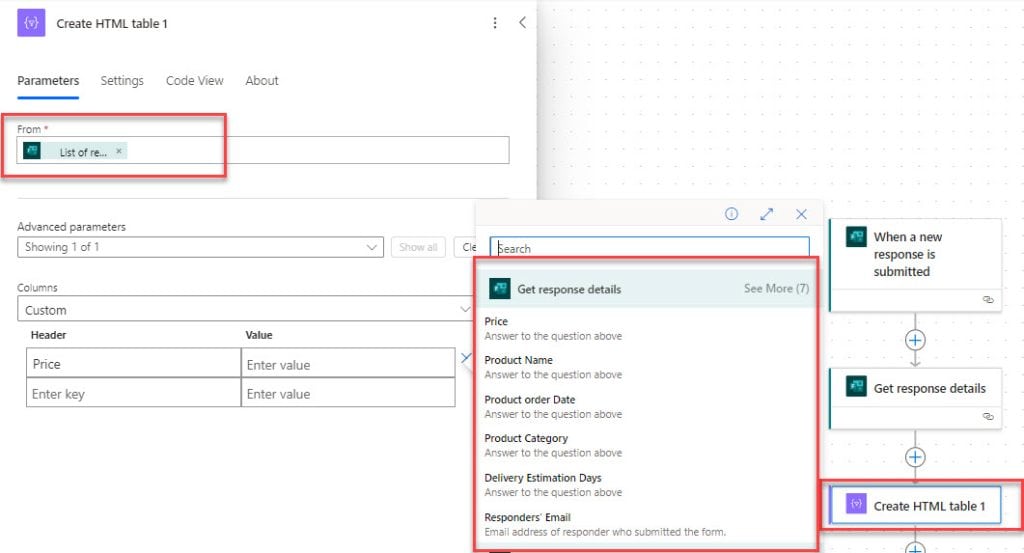Viewport: 1024px width, 553px height.
Task: Click the Forms icon on the trigger card
Action: point(856,236)
